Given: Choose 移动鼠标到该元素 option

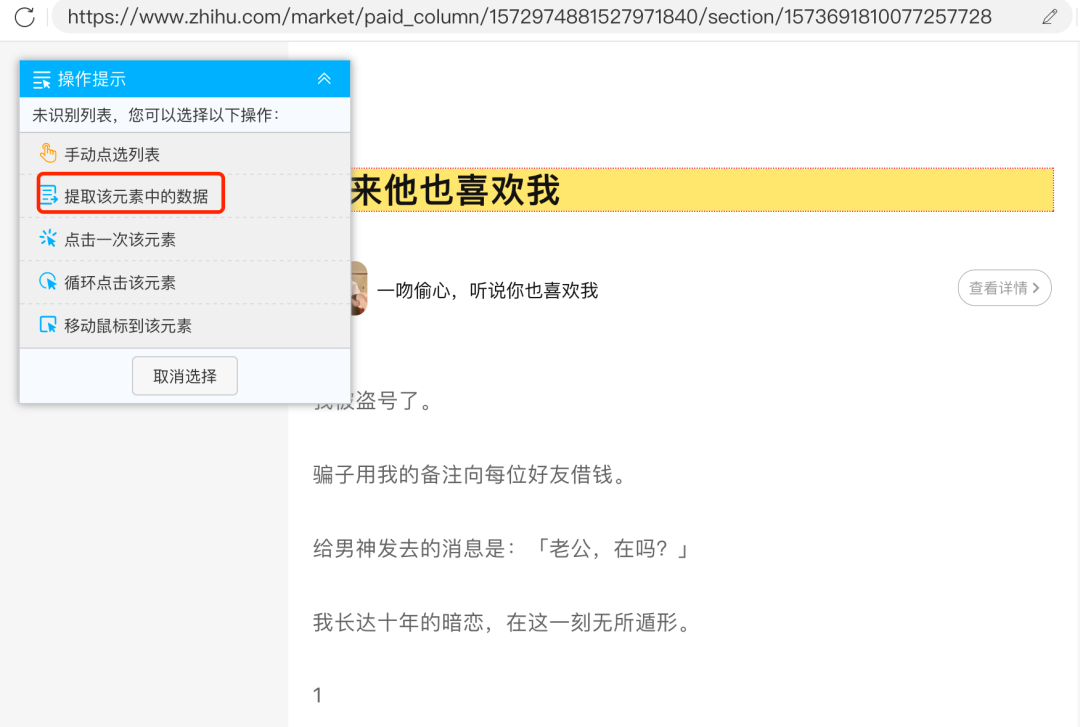Looking at the screenshot, I should 185,325.
